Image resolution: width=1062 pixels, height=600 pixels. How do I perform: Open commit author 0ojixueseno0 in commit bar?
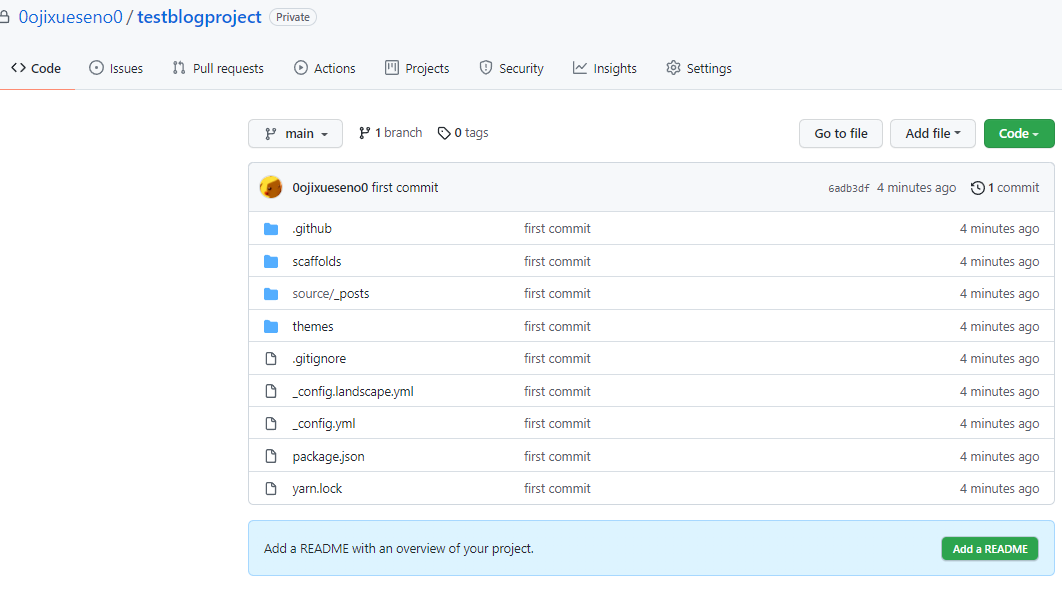330,188
